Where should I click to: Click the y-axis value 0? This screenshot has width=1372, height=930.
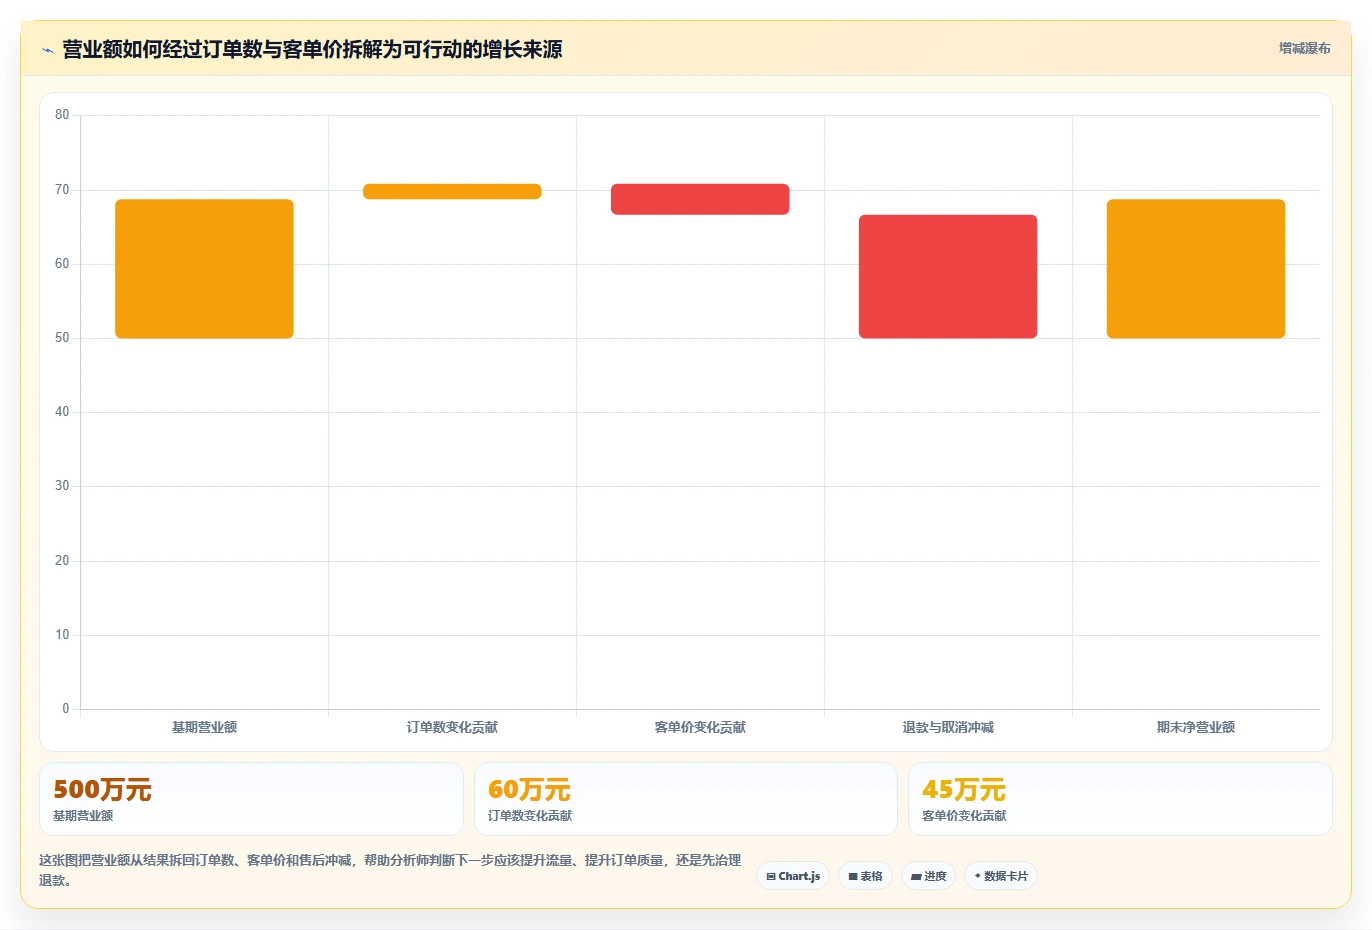(66, 709)
